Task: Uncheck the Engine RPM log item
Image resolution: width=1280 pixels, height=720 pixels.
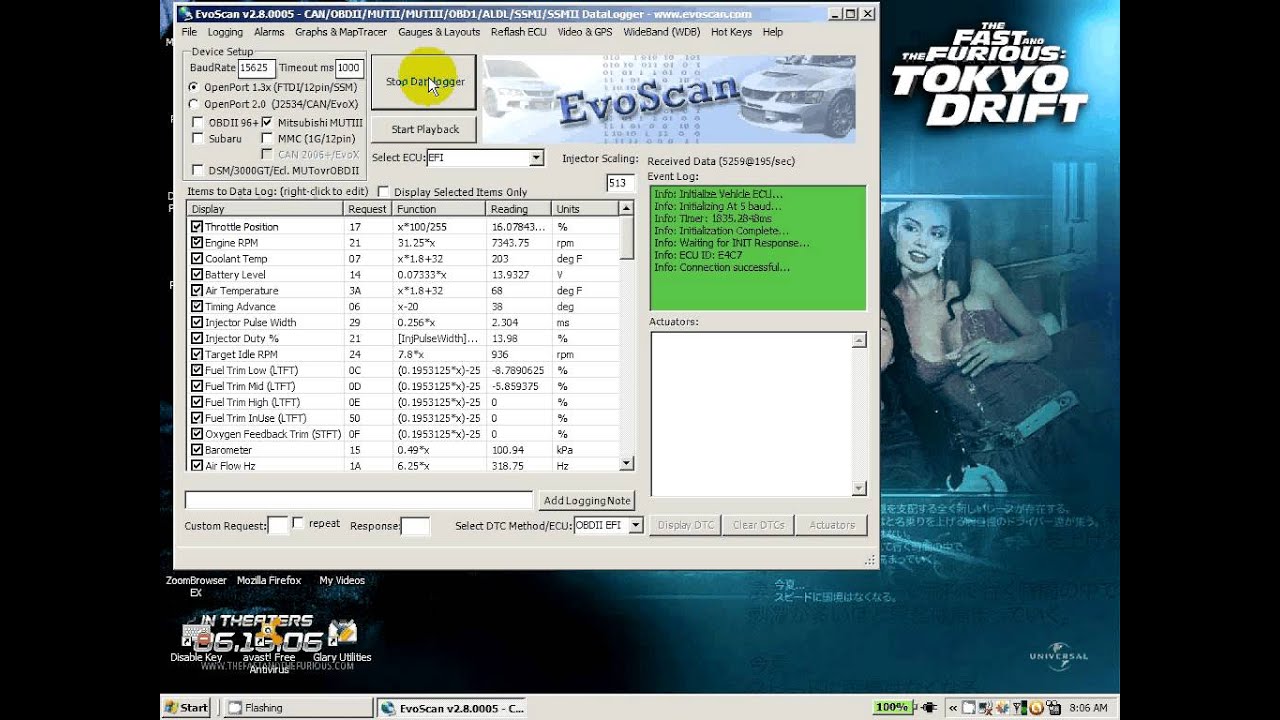Action: [197, 243]
